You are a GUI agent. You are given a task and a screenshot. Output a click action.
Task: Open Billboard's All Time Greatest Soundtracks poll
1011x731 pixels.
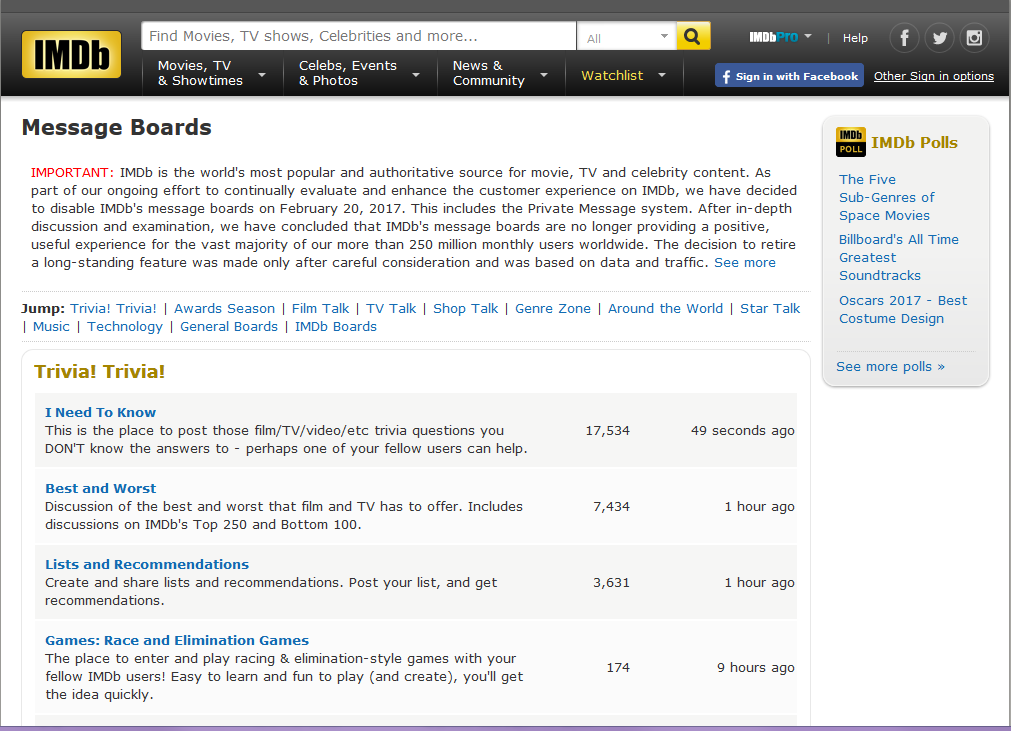[899, 257]
